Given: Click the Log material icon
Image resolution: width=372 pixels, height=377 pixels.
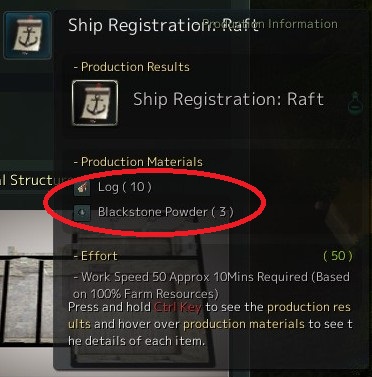Looking at the screenshot, I should point(82,188).
